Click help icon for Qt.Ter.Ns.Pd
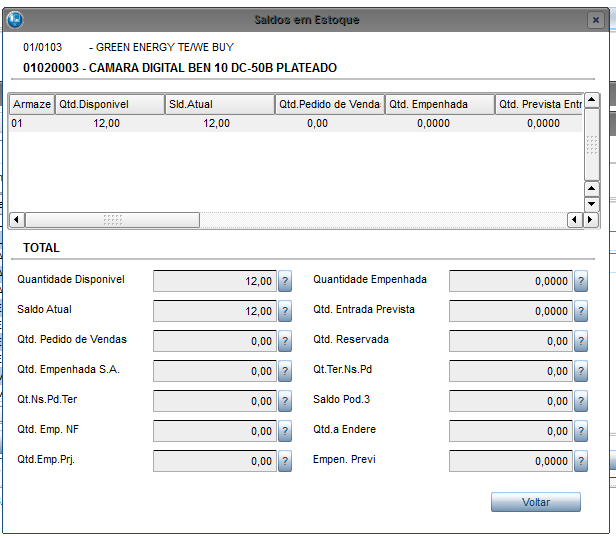Image resolution: width=616 pixels, height=538 pixels. coord(581,371)
